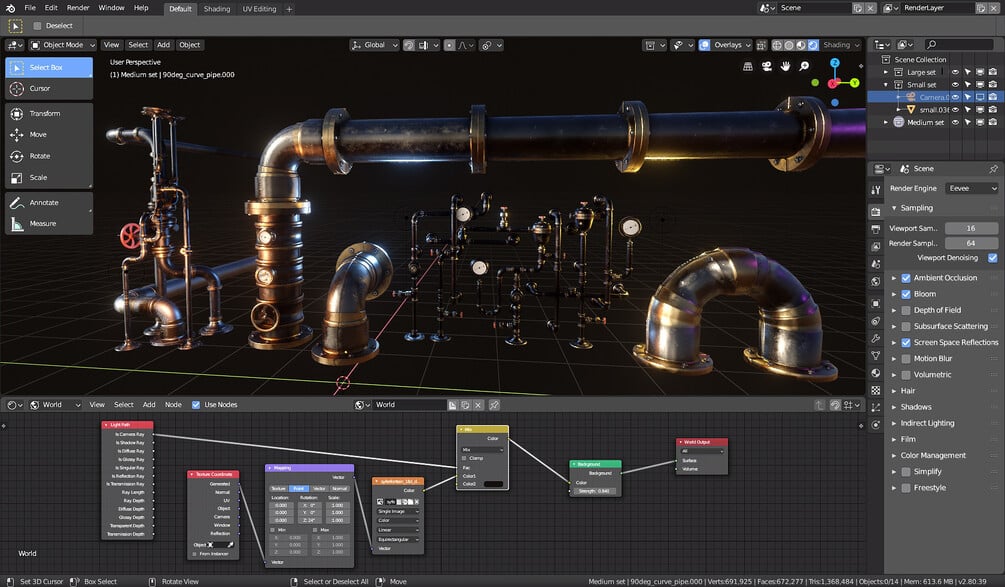Open the Output properties tab icon

pyautogui.click(x=876, y=229)
